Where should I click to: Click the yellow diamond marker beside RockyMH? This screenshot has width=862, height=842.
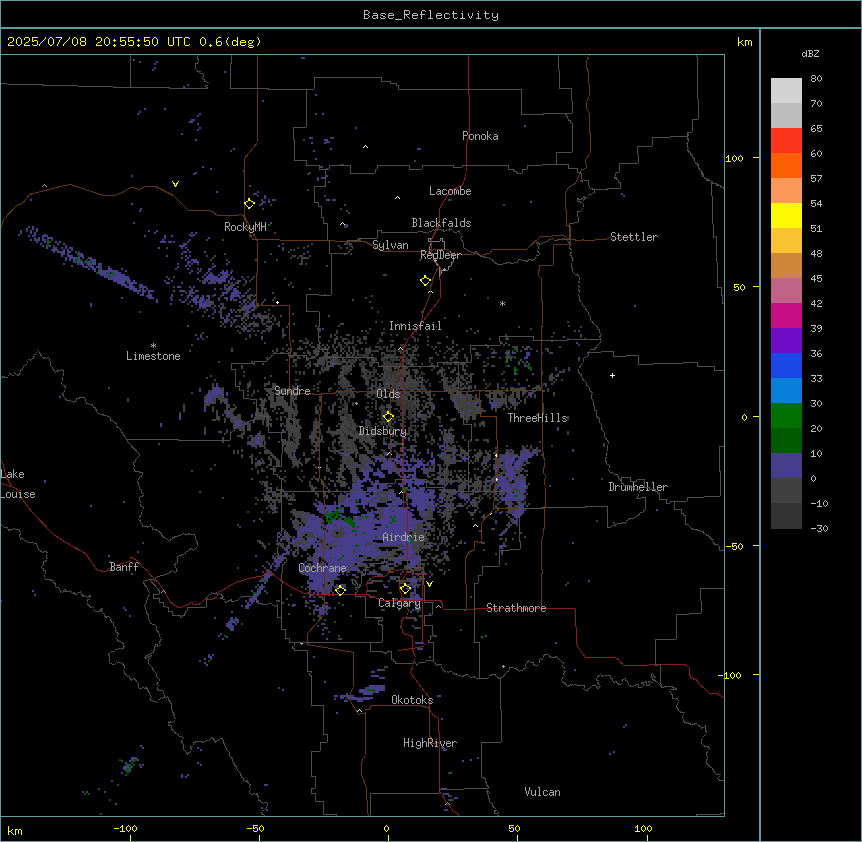click(x=250, y=204)
